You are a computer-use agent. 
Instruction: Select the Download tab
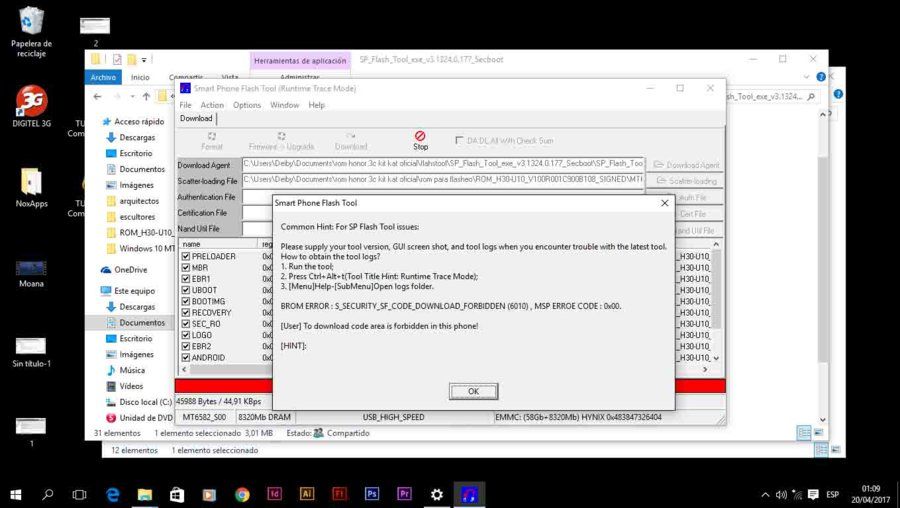(196, 118)
